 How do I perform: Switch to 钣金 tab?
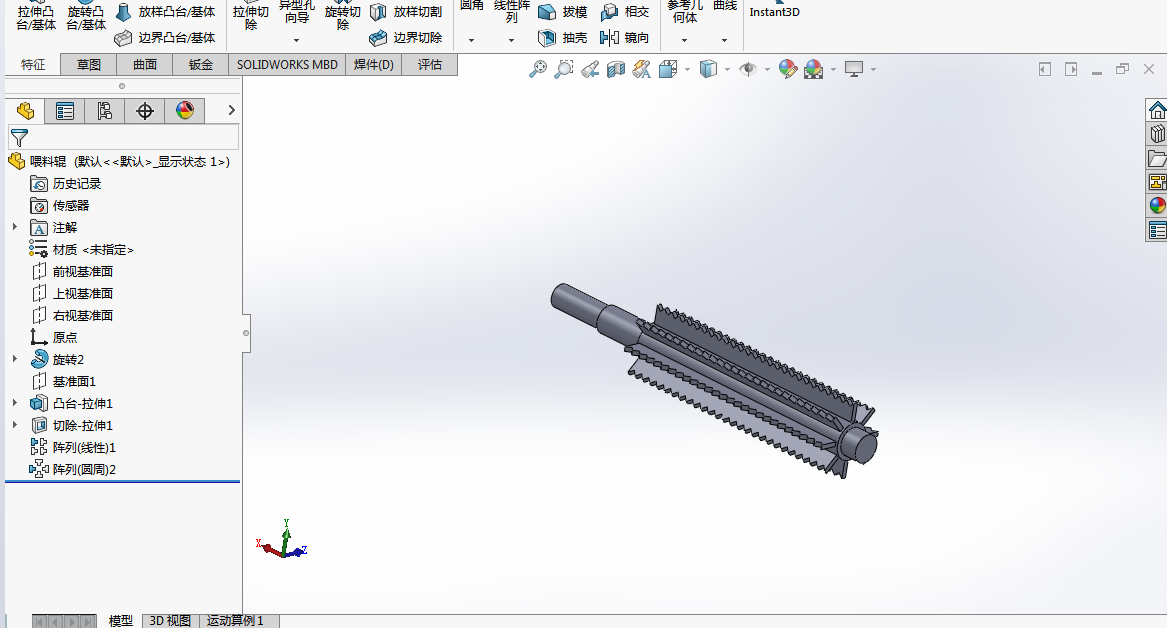(x=201, y=65)
